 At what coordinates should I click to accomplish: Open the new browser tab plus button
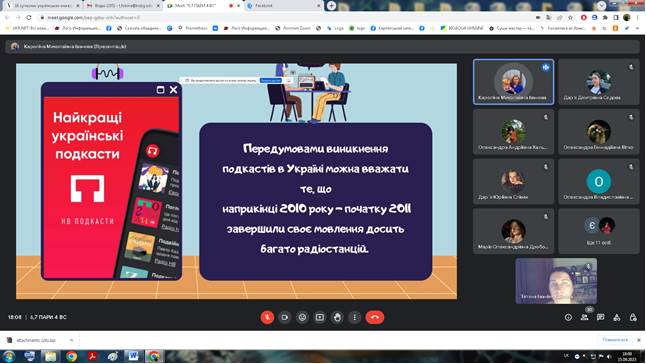tap(331, 6)
